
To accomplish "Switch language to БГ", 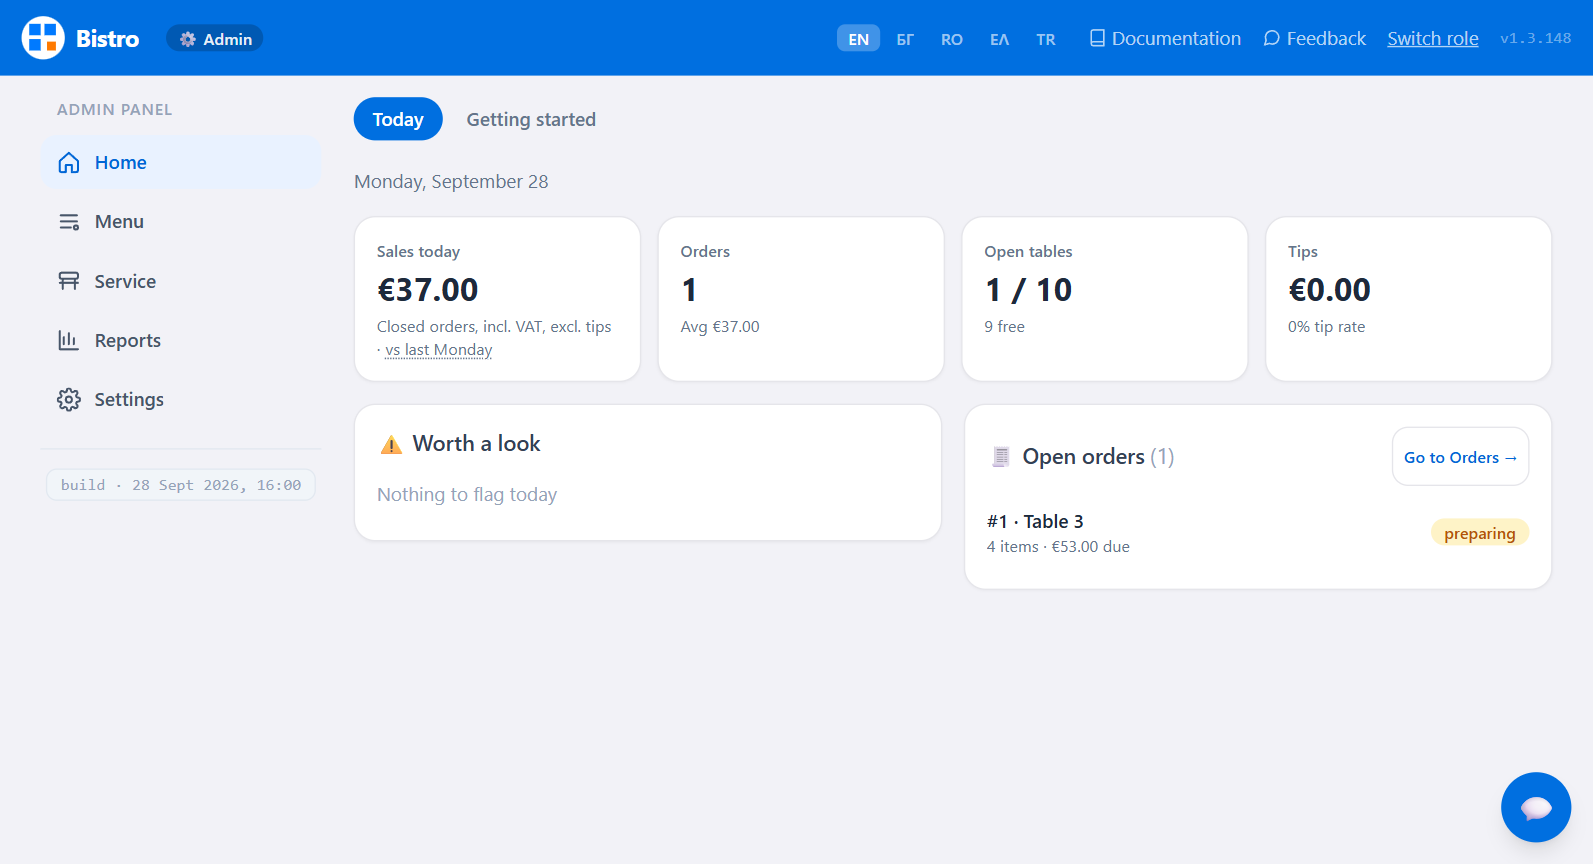I will pyautogui.click(x=905, y=39).
